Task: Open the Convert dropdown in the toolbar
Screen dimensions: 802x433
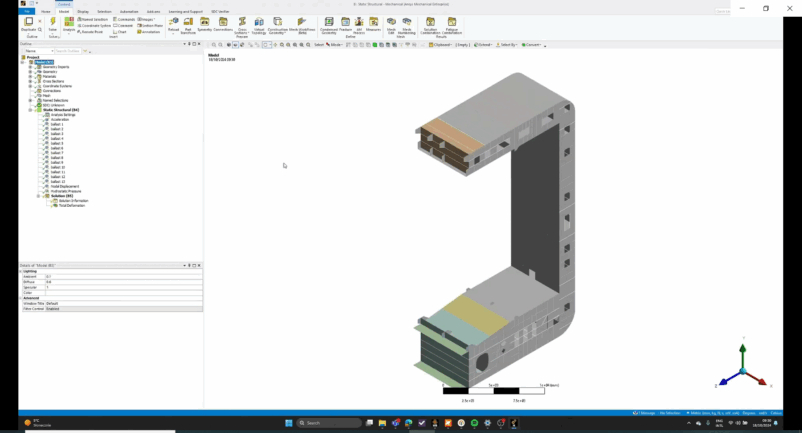Action: point(531,45)
